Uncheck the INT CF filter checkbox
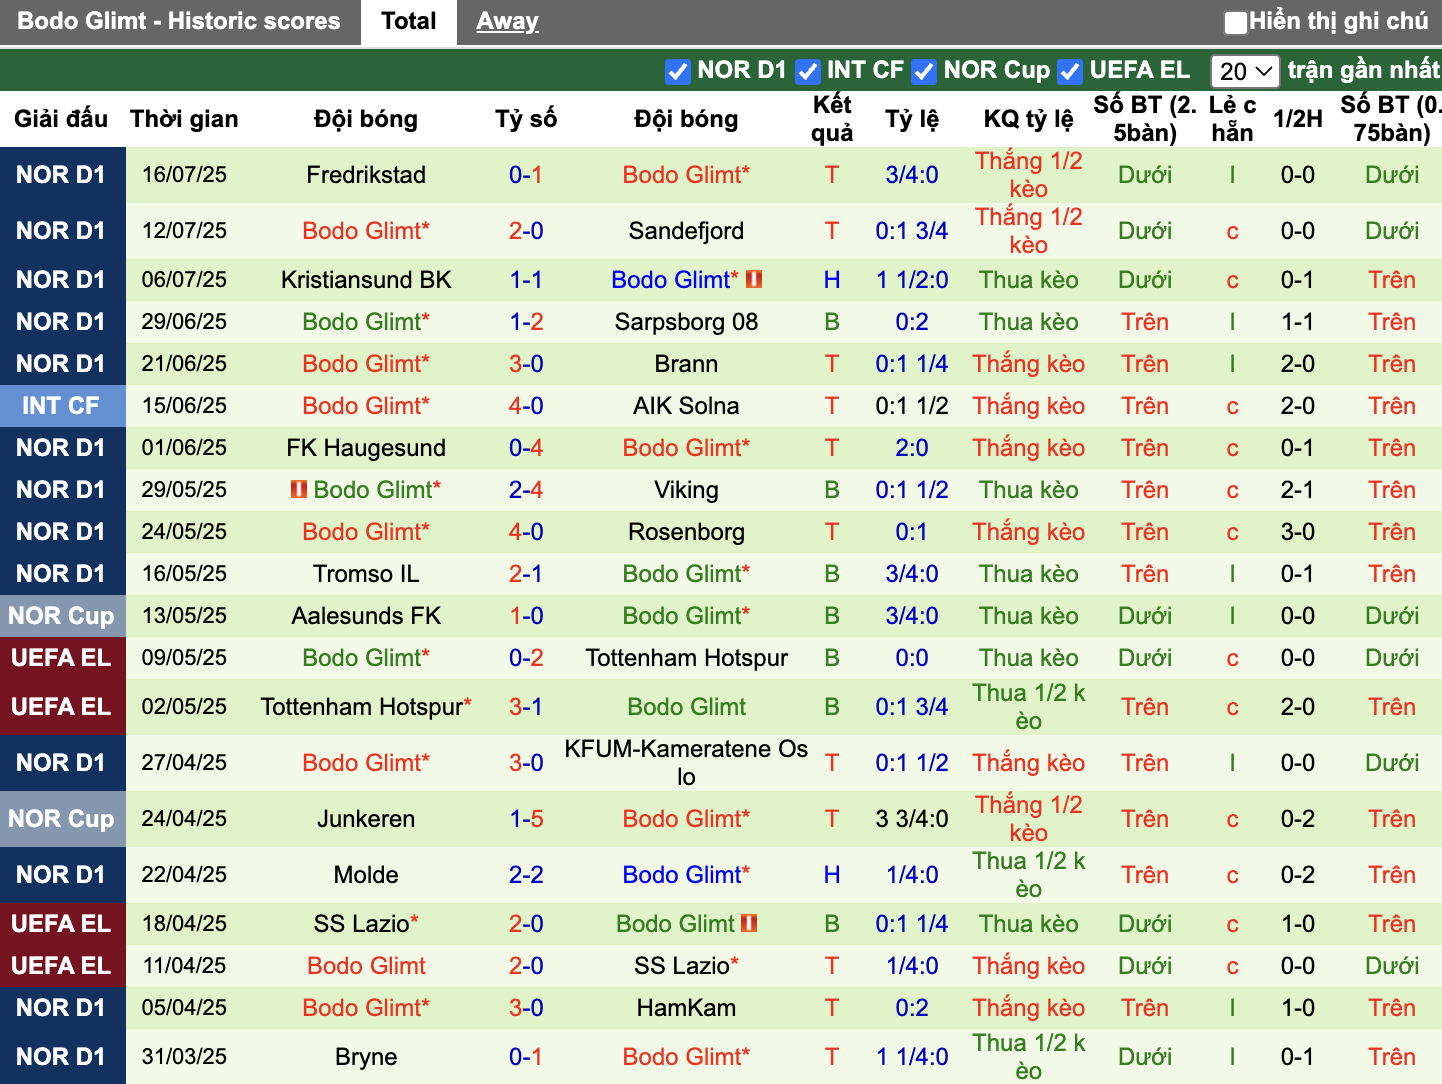Viewport: 1442px width, 1084px height. [808, 71]
